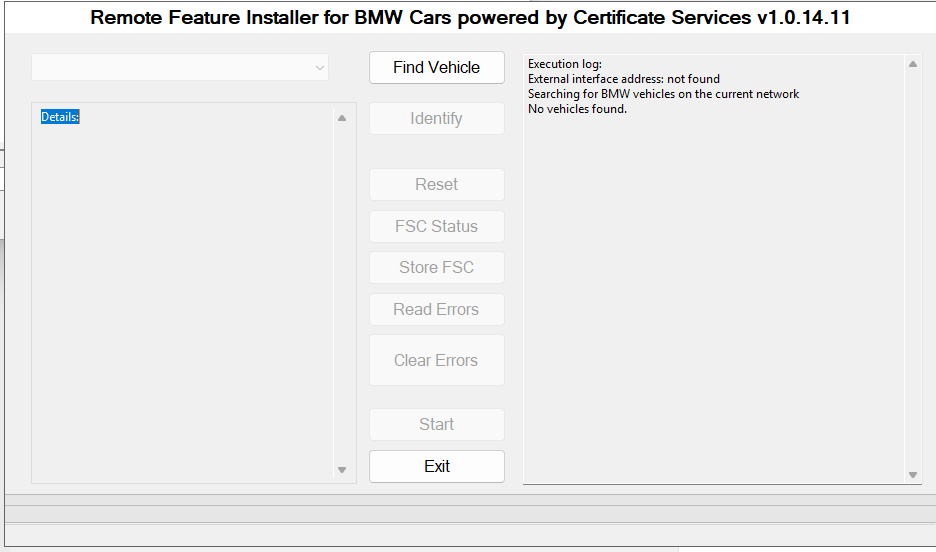
Task: Open the vehicle selection dropdown
Action: pos(180,67)
